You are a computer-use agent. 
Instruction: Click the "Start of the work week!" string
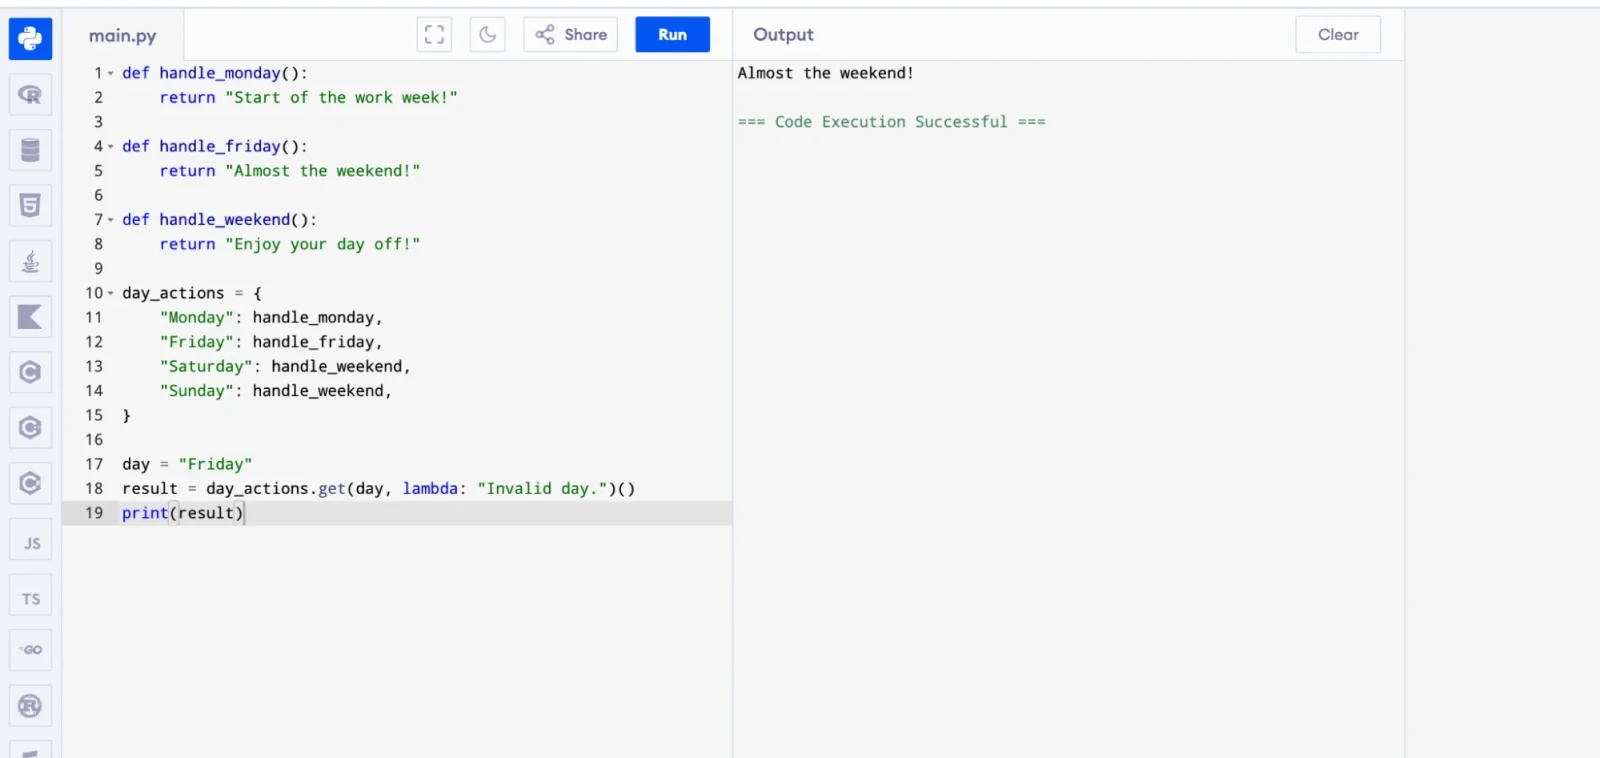[x=341, y=97]
